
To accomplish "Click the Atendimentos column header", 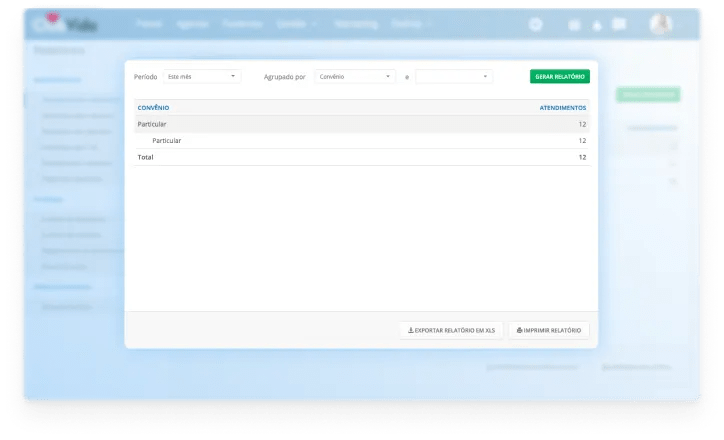I will click(562, 107).
